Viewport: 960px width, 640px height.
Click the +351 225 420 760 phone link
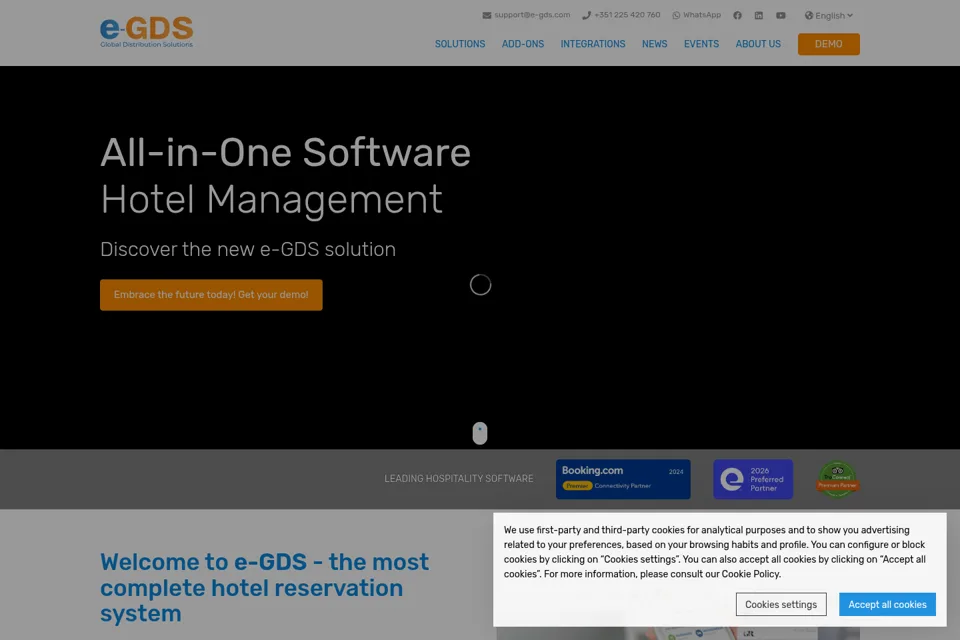click(621, 15)
